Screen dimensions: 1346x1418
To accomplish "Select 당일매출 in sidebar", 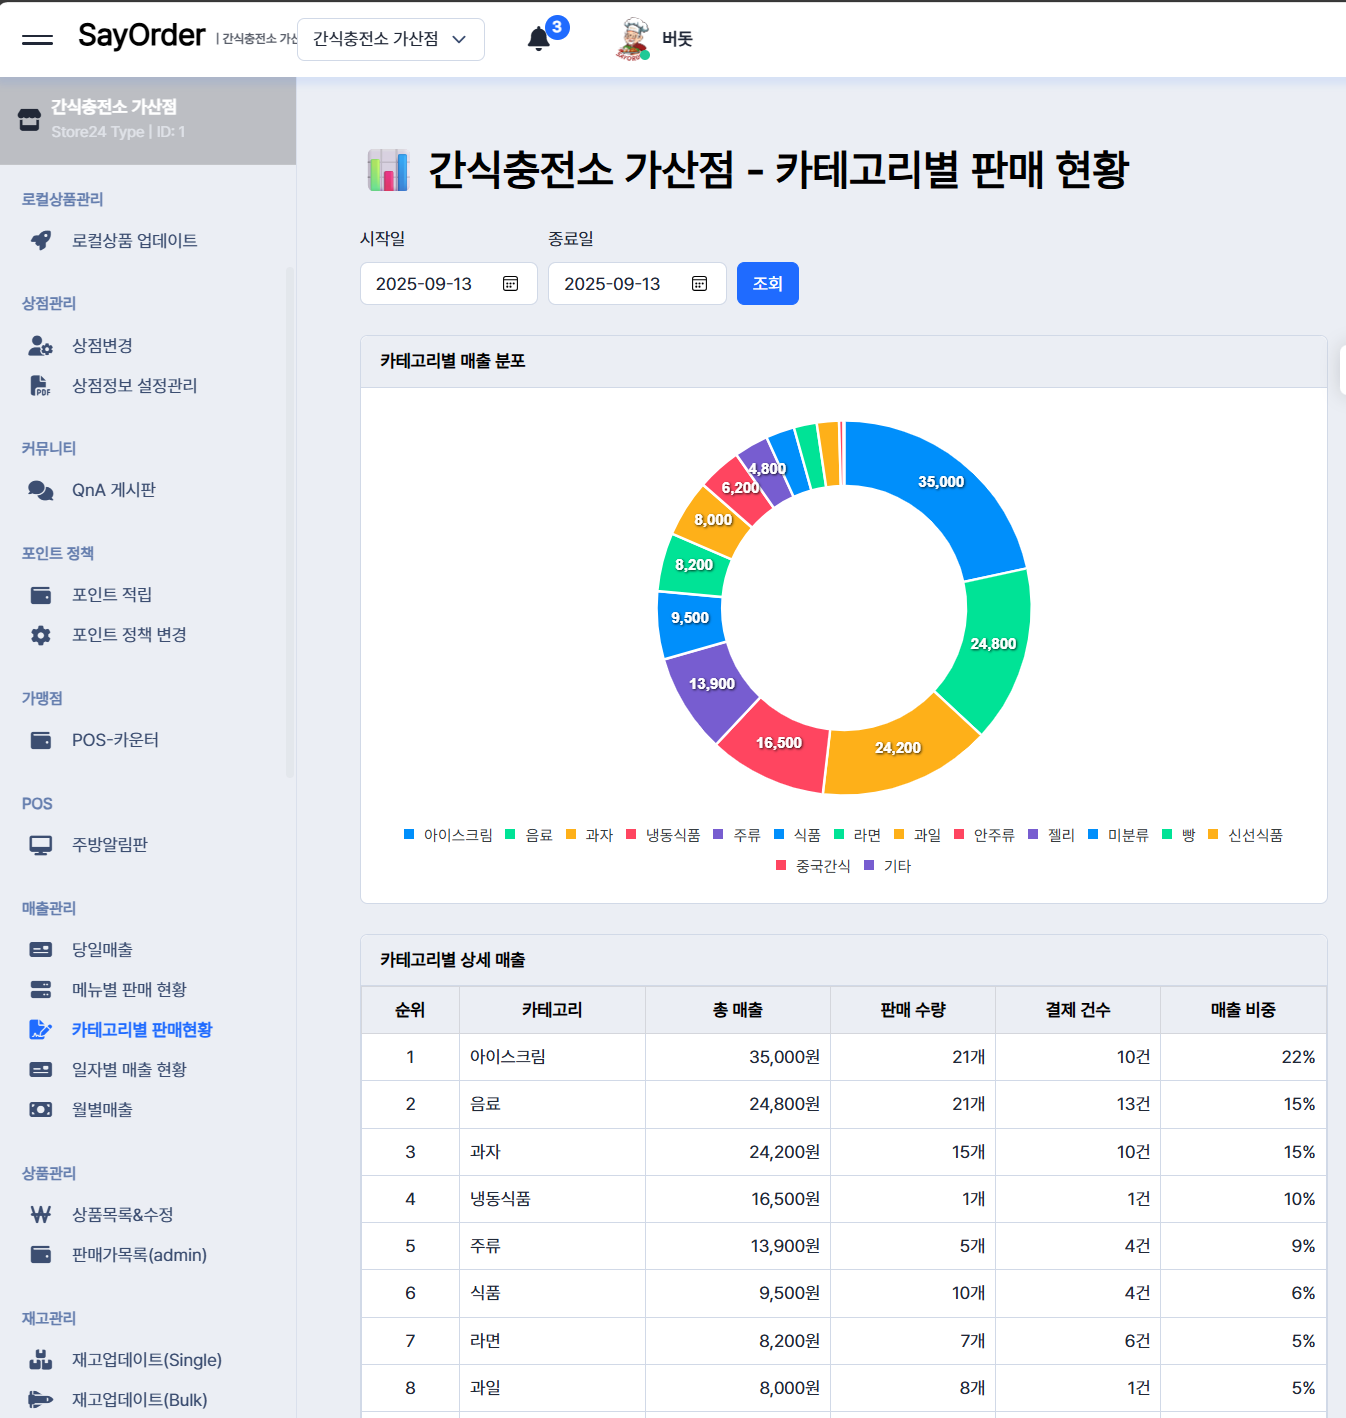I will point(102,950).
